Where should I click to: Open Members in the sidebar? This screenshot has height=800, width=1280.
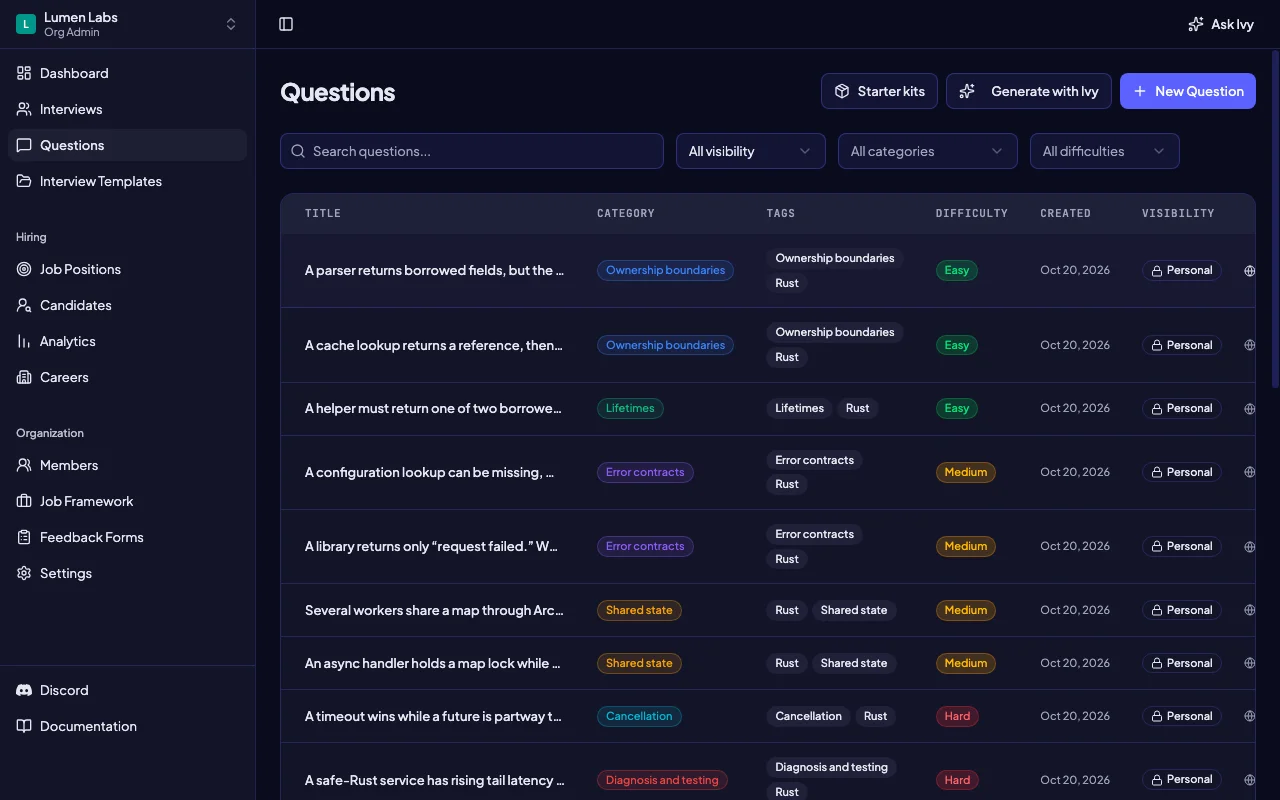(127, 465)
